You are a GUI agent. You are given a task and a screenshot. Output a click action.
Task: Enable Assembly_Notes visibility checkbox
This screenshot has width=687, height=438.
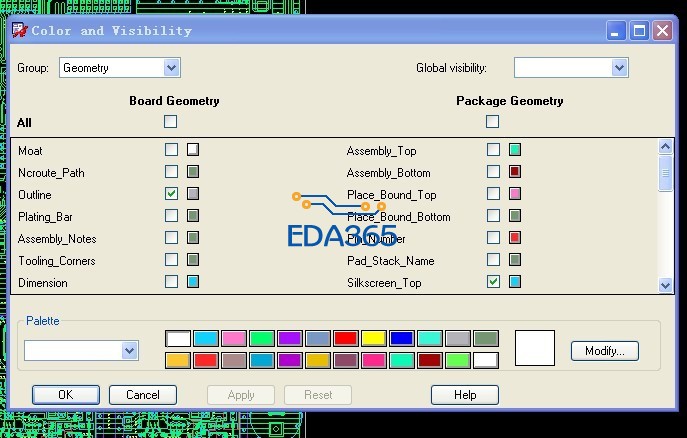pyautogui.click(x=171, y=237)
